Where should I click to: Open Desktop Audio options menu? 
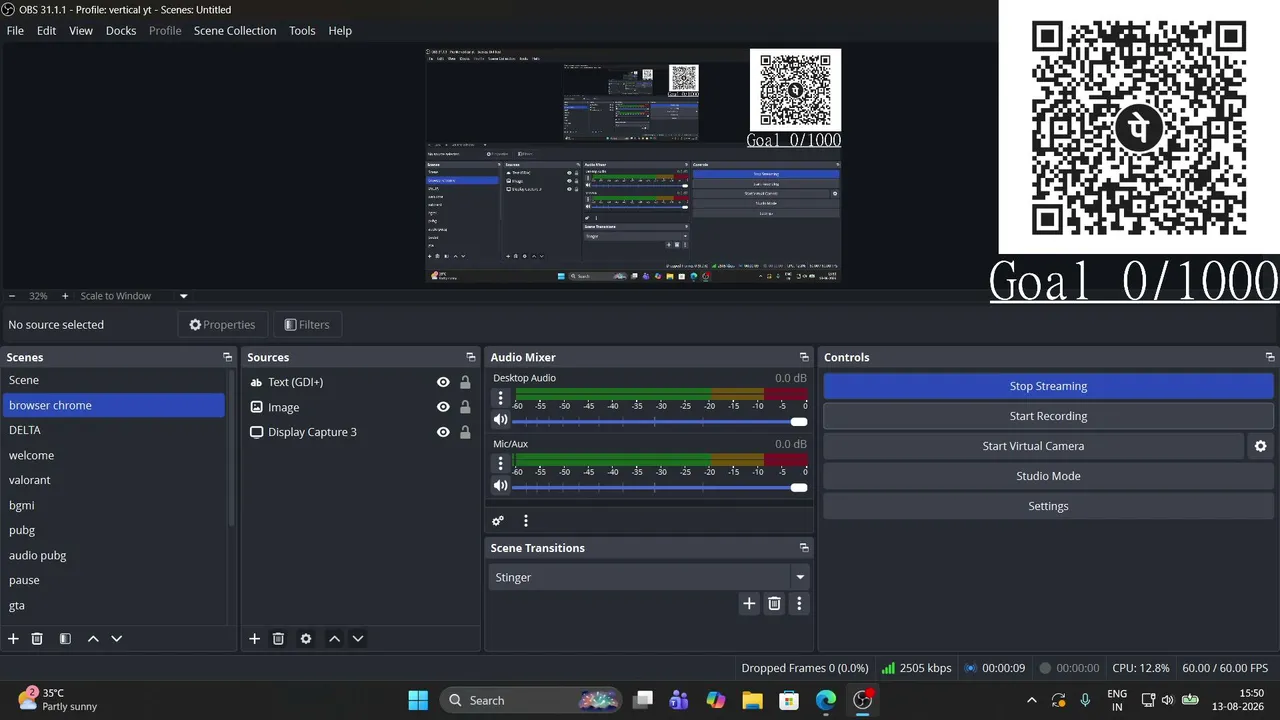[501, 398]
